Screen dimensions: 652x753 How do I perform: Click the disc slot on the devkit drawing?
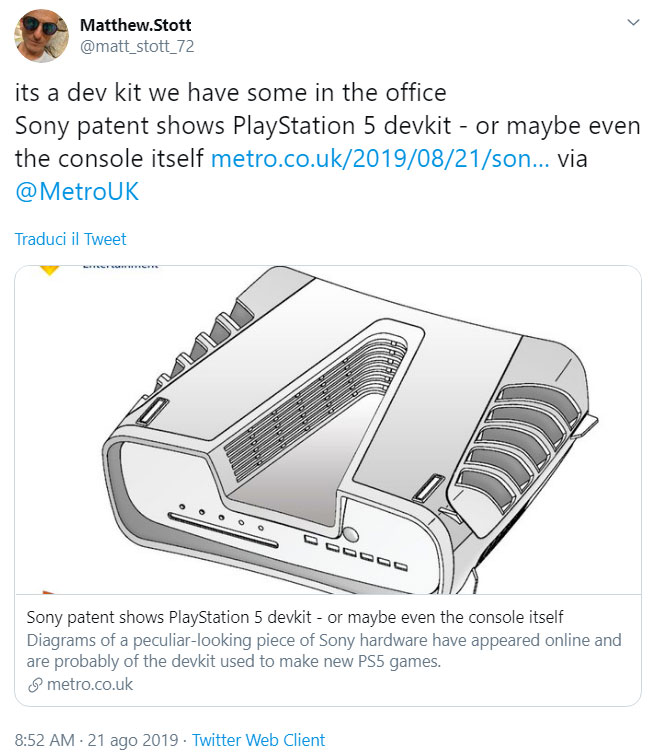(223, 530)
